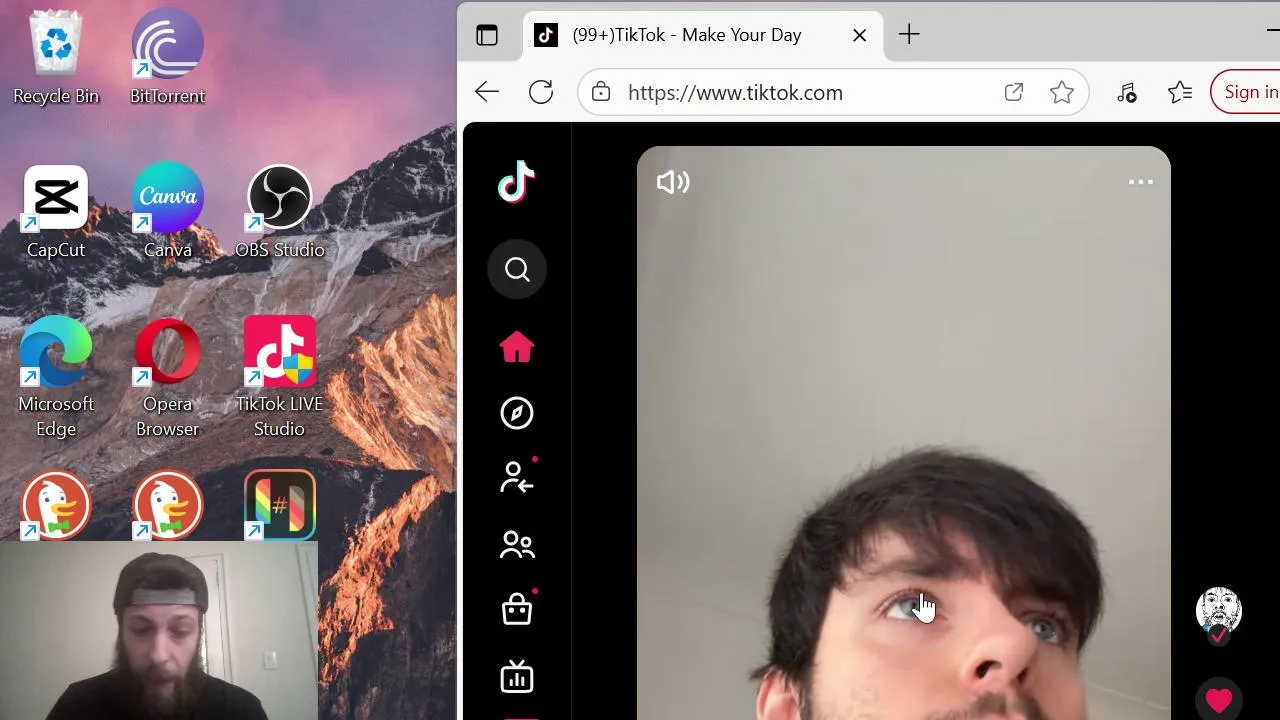Go back to the previous page
1280x720 pixels.
coord(487,93)
